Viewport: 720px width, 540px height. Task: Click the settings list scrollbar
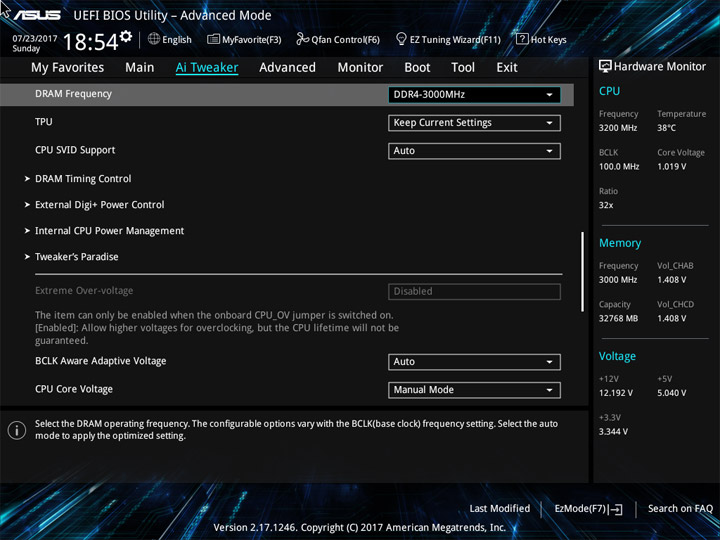pyautogui.click(x=583, y=271)
